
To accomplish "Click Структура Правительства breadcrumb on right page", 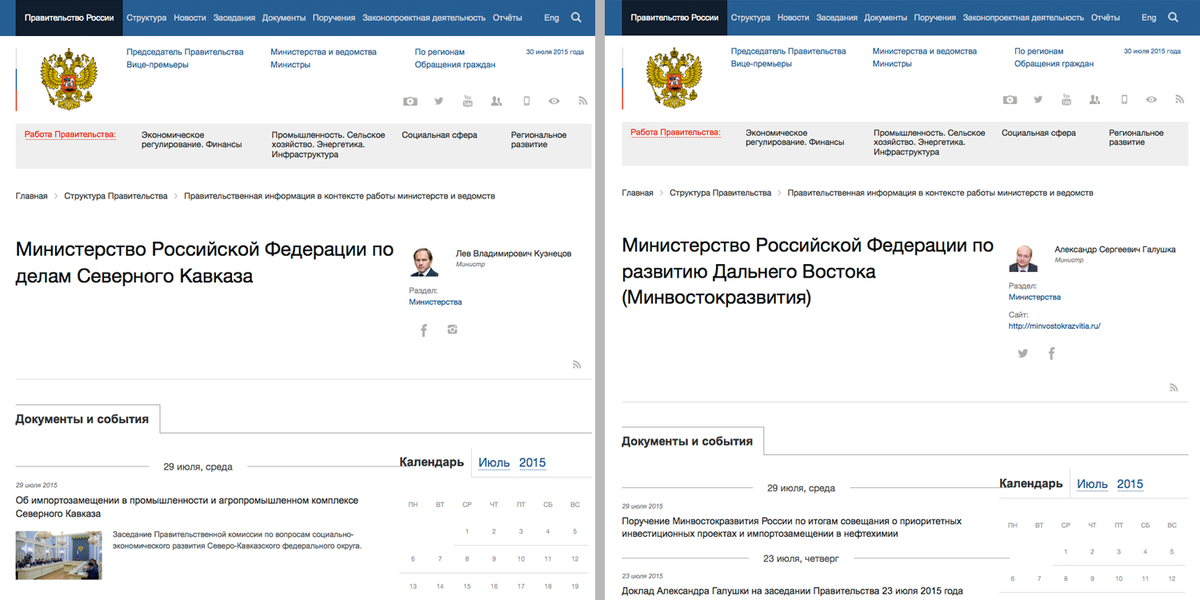I will pos(720,192).
